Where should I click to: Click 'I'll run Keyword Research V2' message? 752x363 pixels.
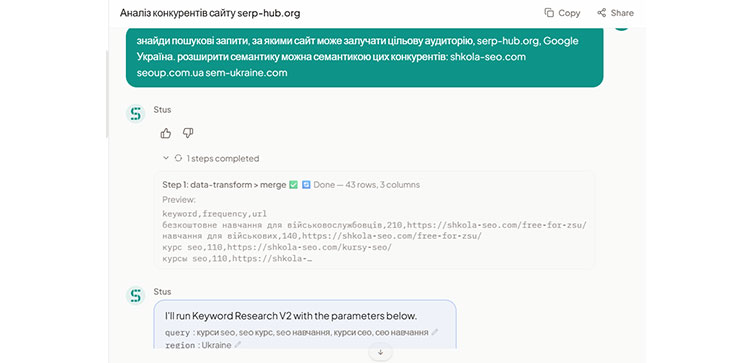pos(291,316)
